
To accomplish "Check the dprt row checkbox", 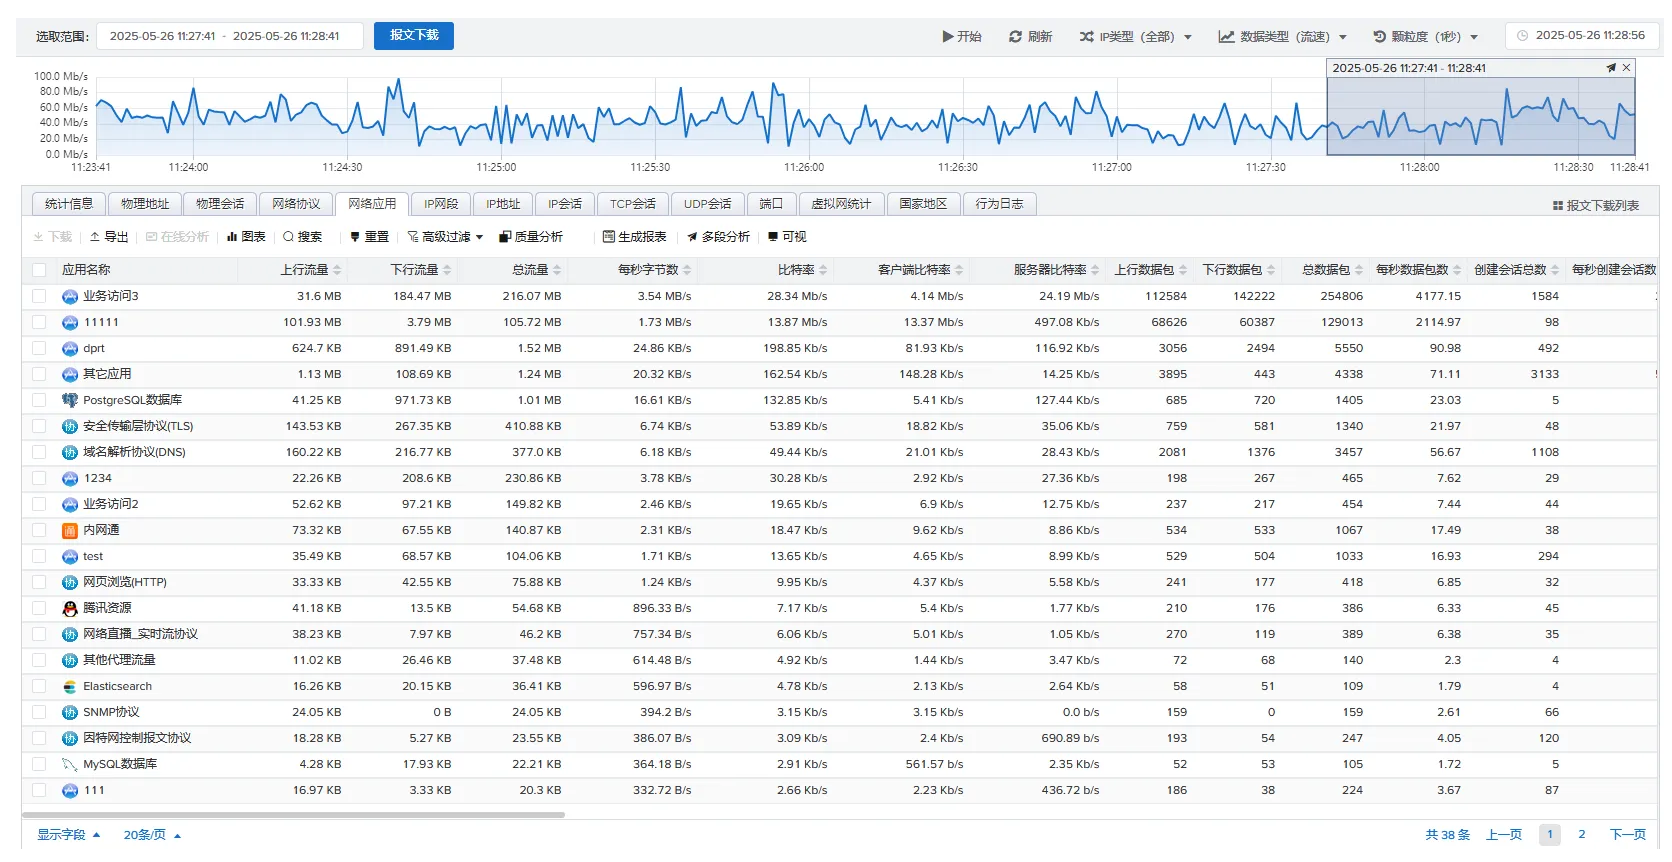I will point(39,348).
